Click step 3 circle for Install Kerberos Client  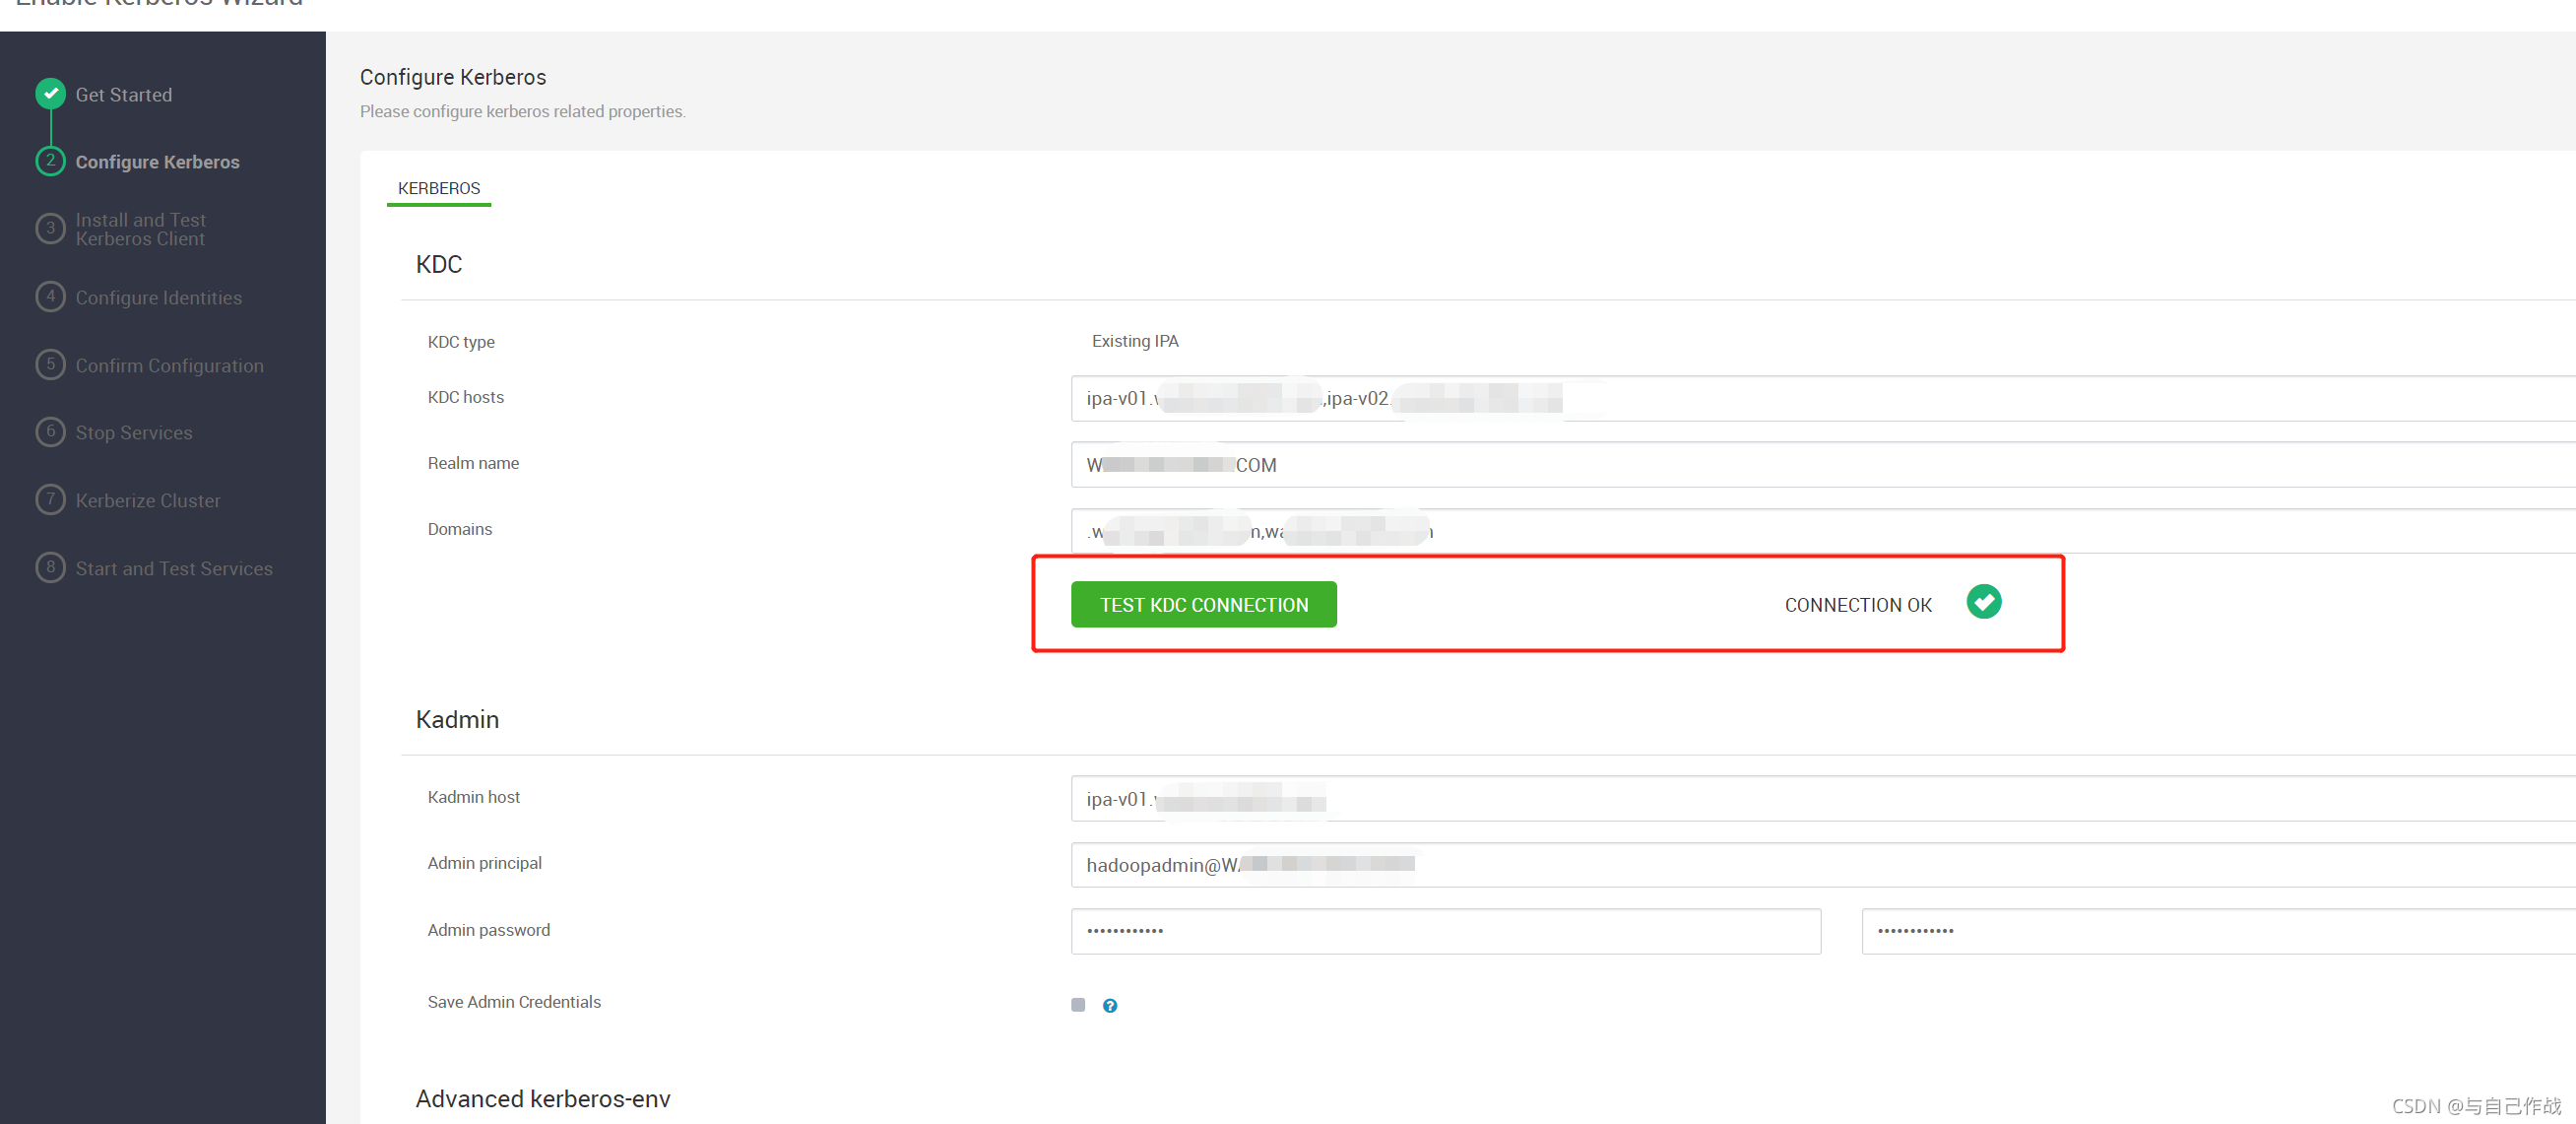(50, 228)
